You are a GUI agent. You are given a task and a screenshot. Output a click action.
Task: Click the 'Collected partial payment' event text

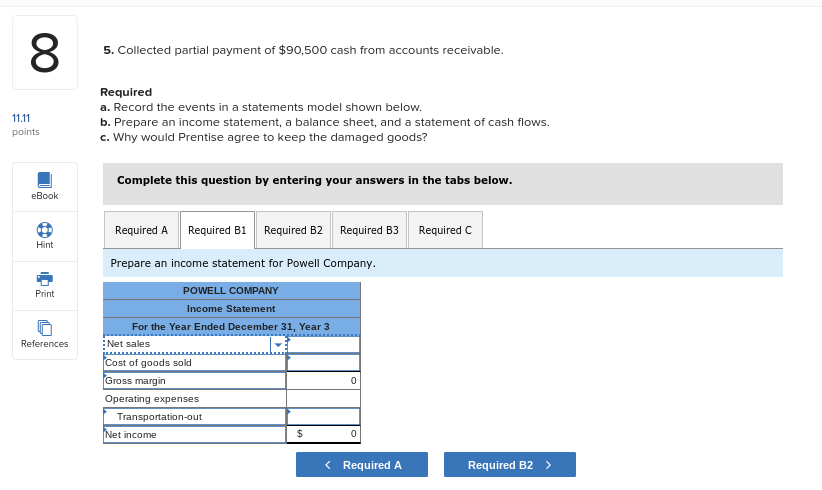tap(304, 50)
